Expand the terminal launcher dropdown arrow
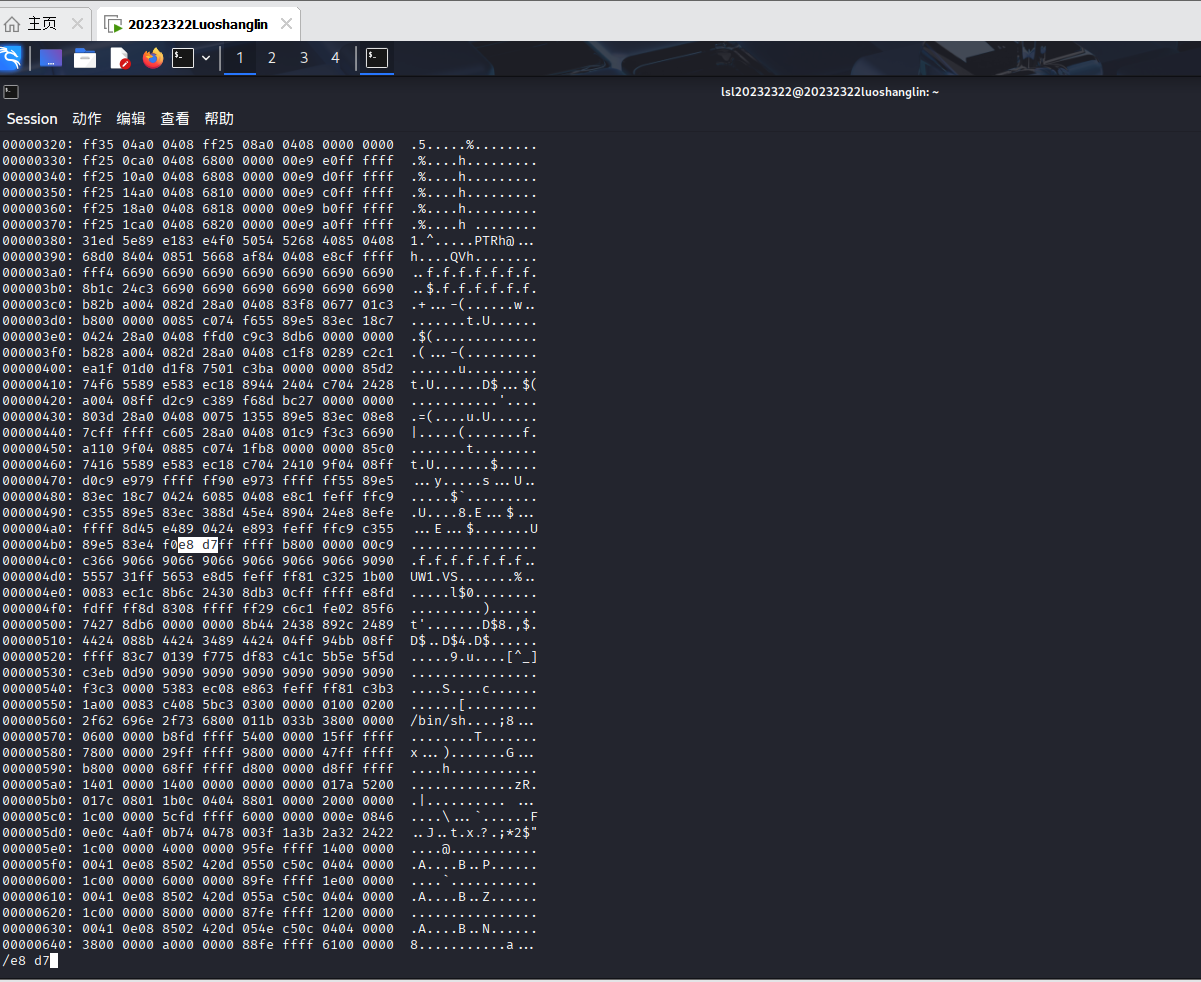This screenshot has width=1201, height=982. pyautogui.click(x=206, y=58)
